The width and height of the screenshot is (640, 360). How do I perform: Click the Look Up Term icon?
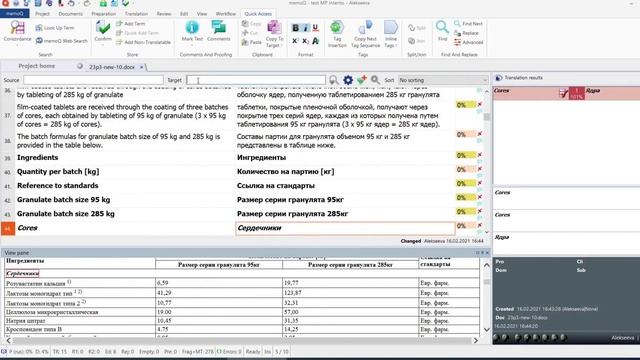tap(39, 28)
